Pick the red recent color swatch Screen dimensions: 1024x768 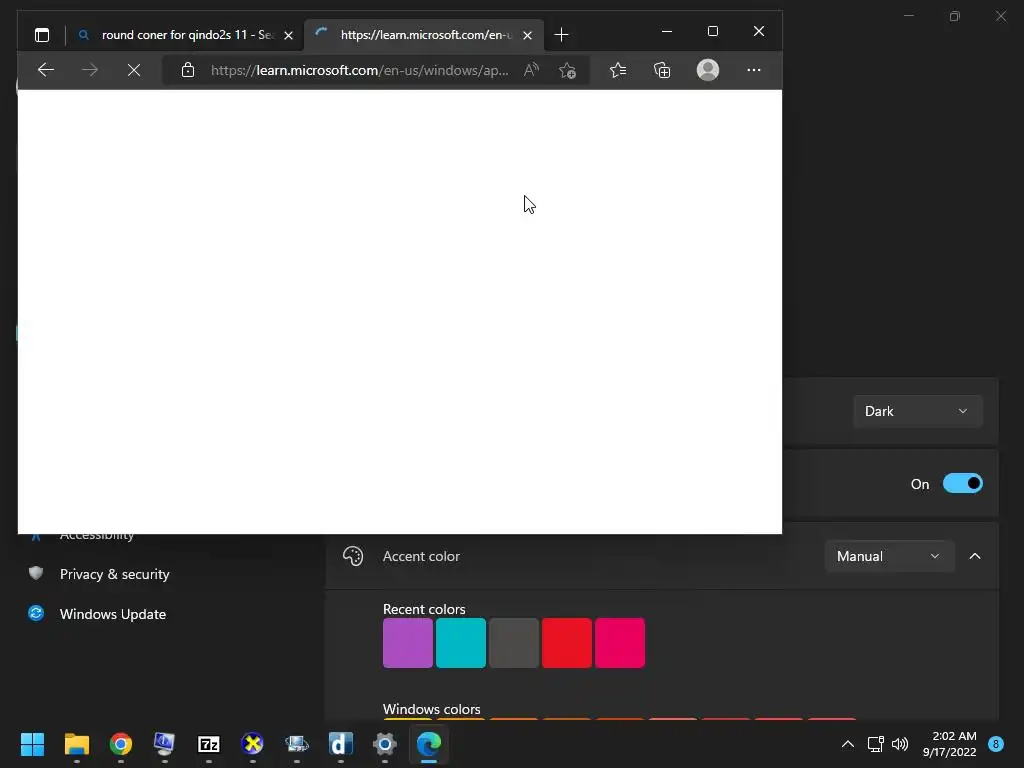[x=567, y=643]
